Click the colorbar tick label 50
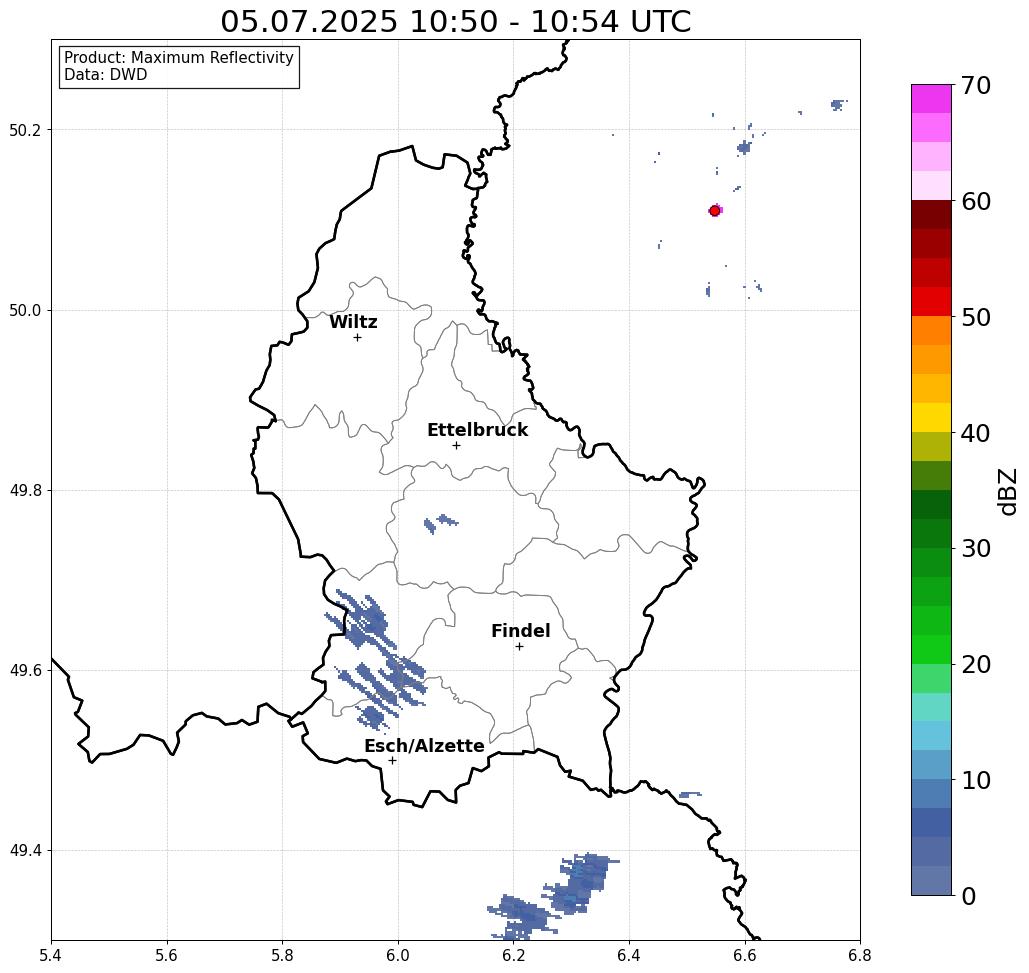 click(x=975, y=318)
